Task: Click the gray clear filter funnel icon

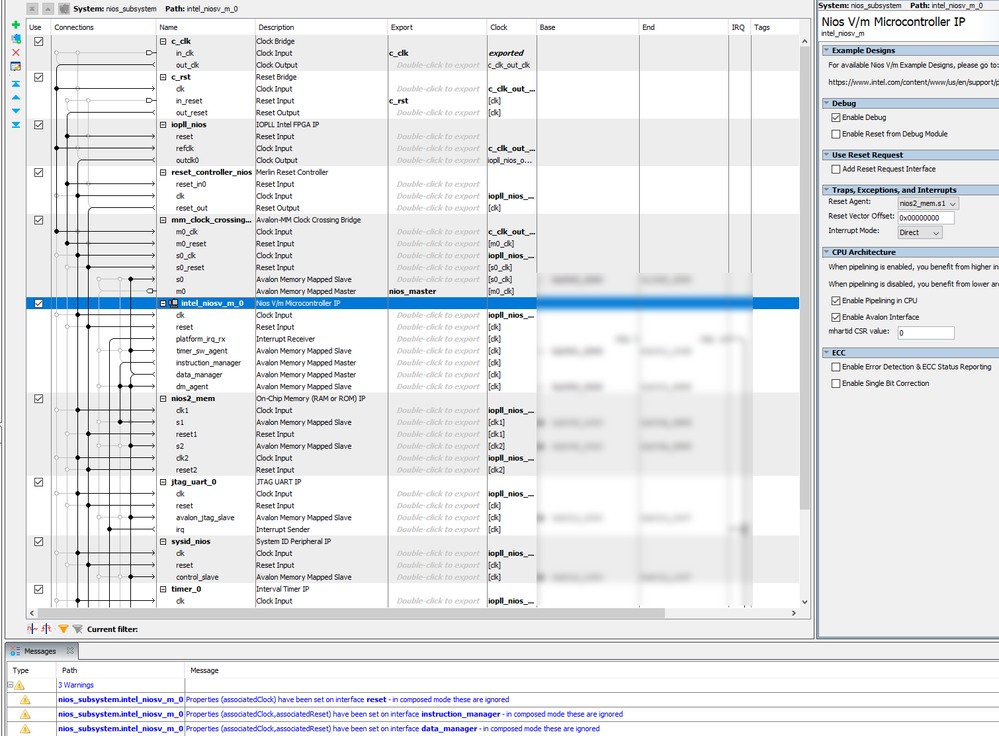Action: click(x=77, y=629)
